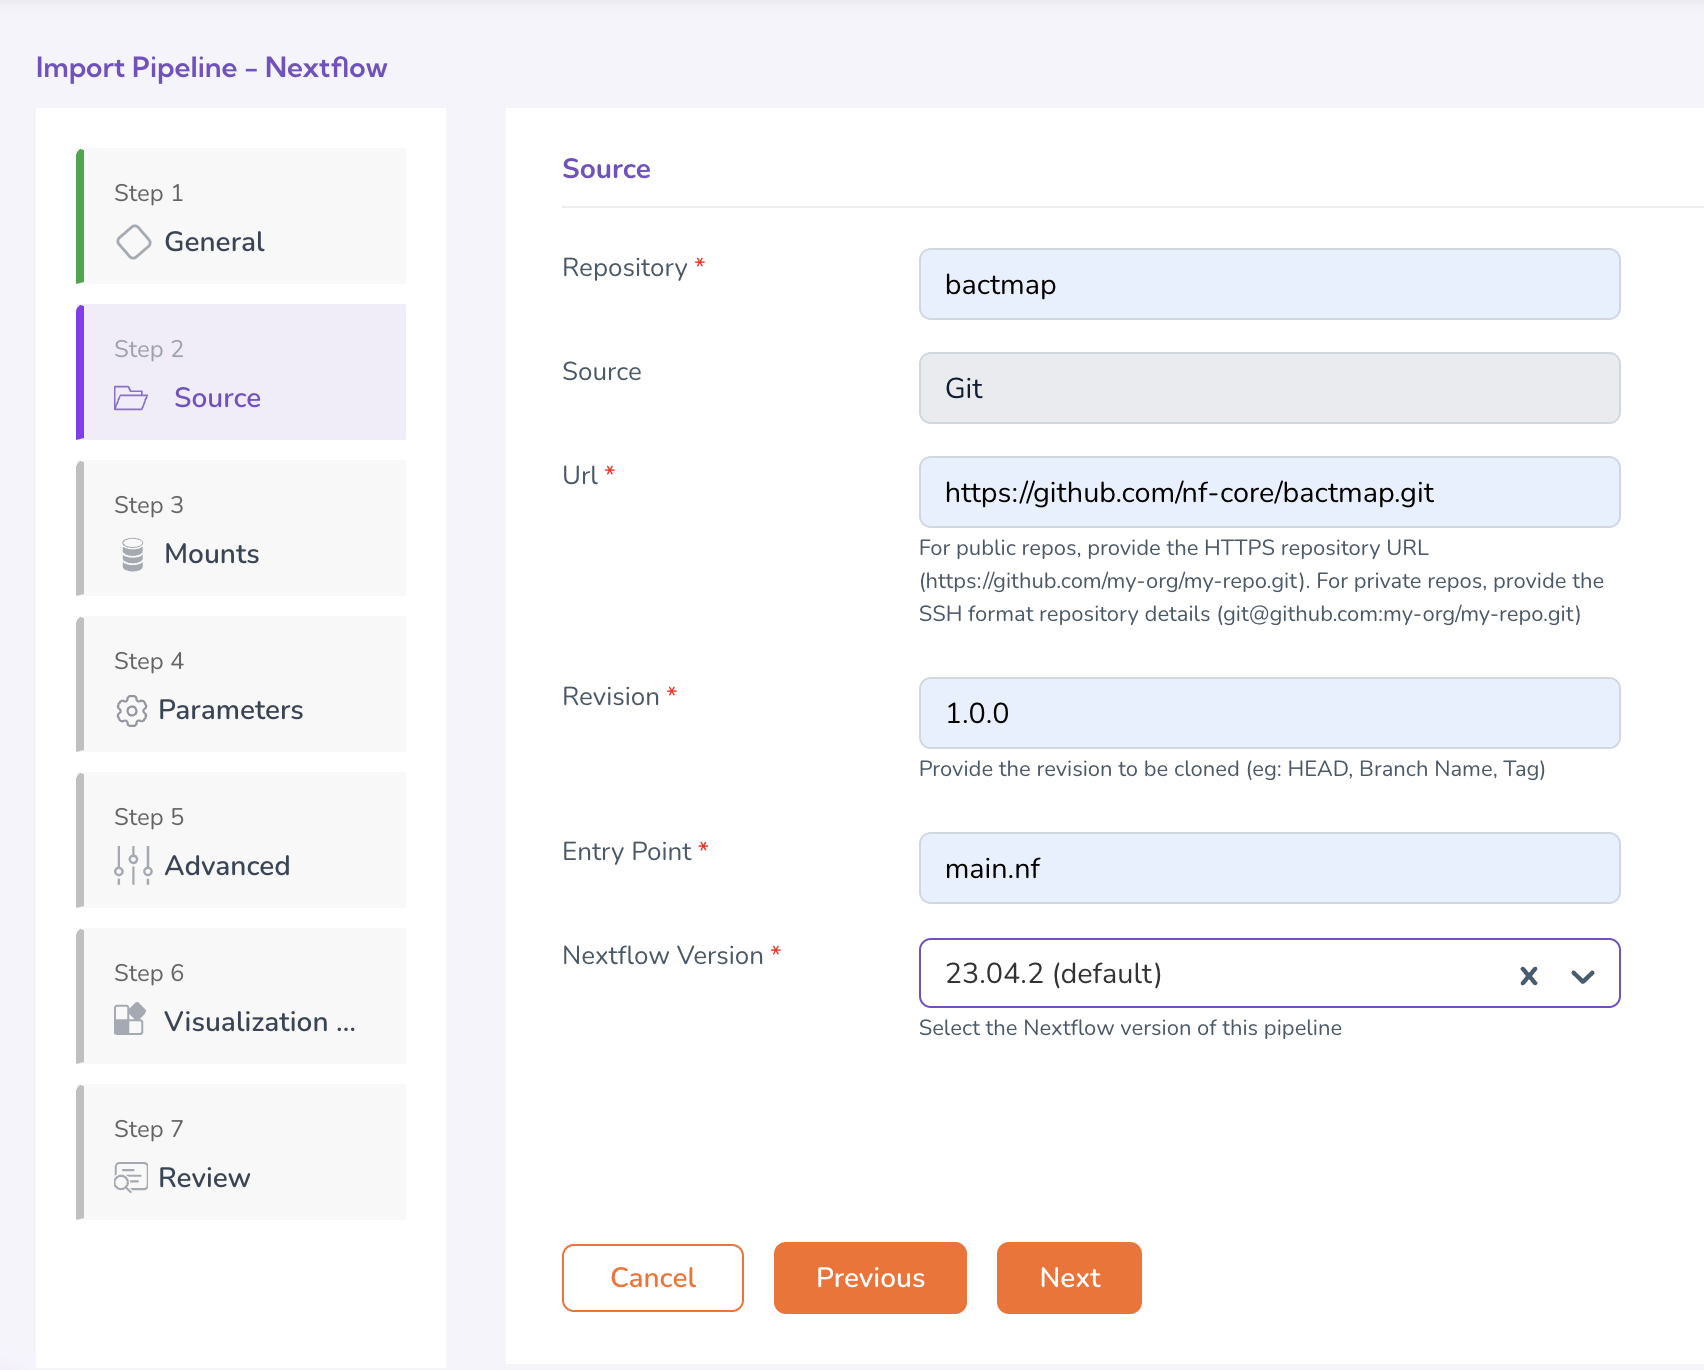The height and width of the screenshot is (1370, 1704).
Task: Open Step 7 Review in sidebar
Action: pyautogui.click(x=242, y=1153)
